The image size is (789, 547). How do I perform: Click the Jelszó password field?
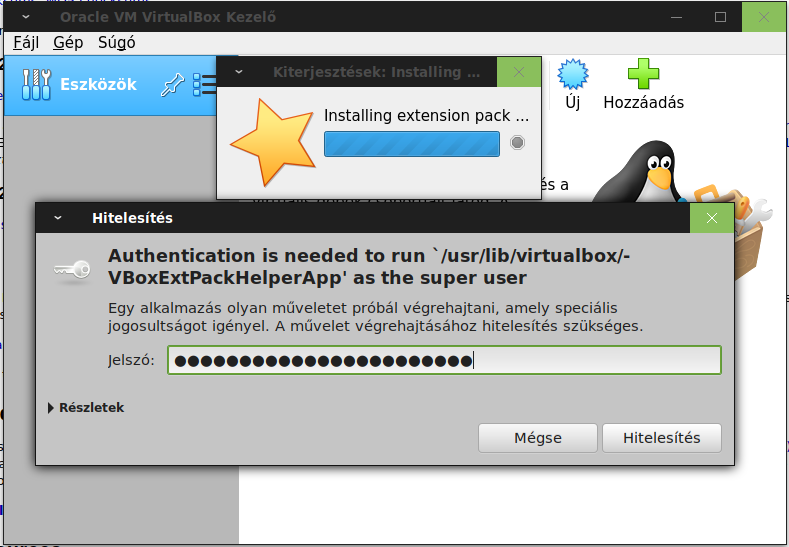[x=444, y=360]
